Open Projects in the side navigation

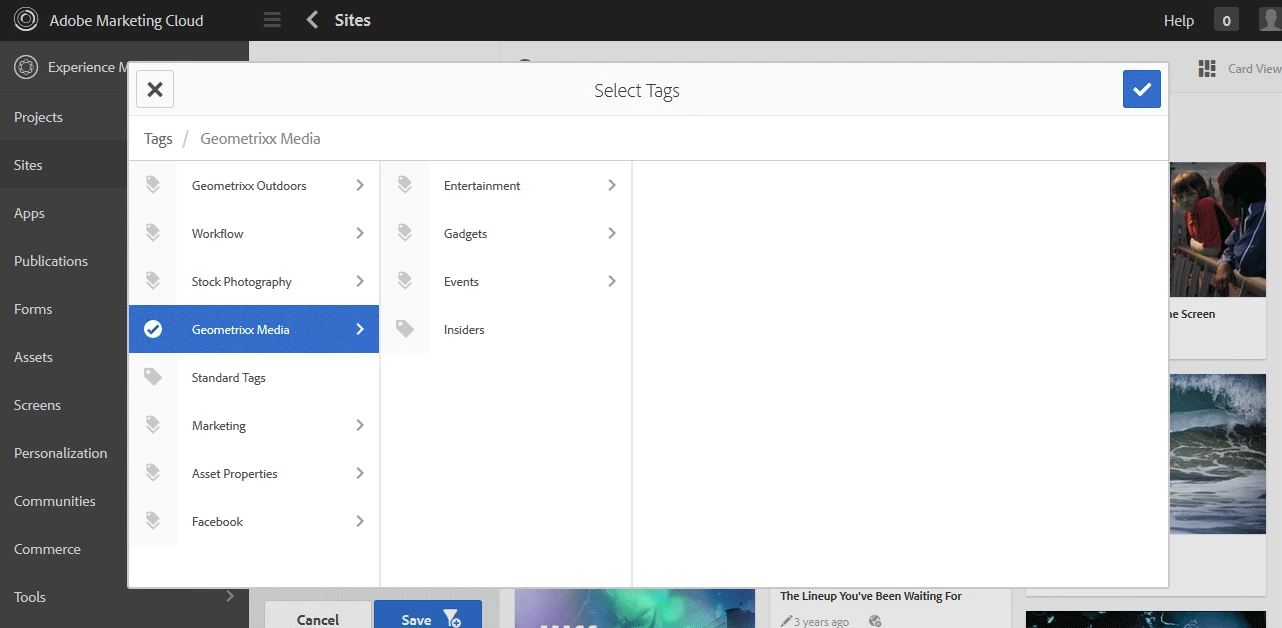38,117
